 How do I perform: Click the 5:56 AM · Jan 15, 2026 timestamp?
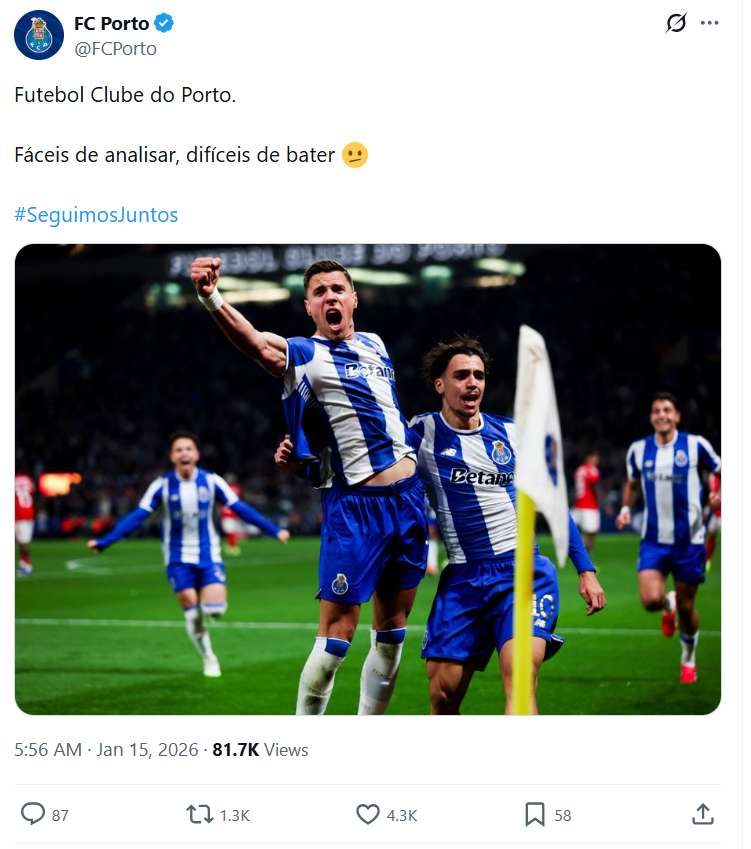tap(104, 749)
